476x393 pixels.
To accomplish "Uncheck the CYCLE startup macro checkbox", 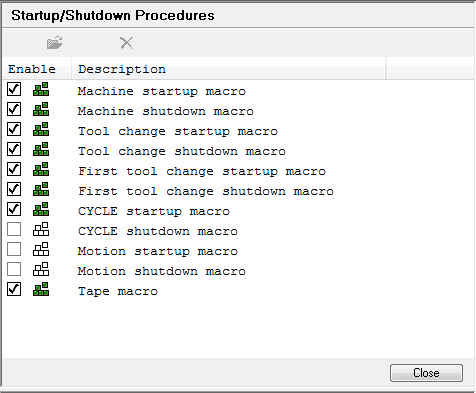I will click(14, 209).
